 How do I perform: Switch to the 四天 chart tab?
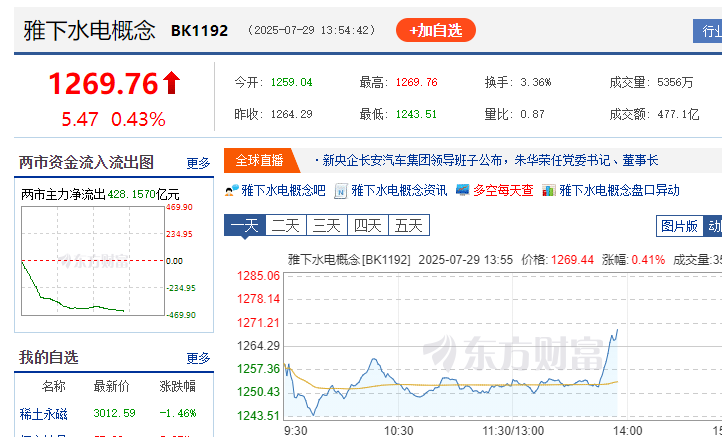pos(368,226)
